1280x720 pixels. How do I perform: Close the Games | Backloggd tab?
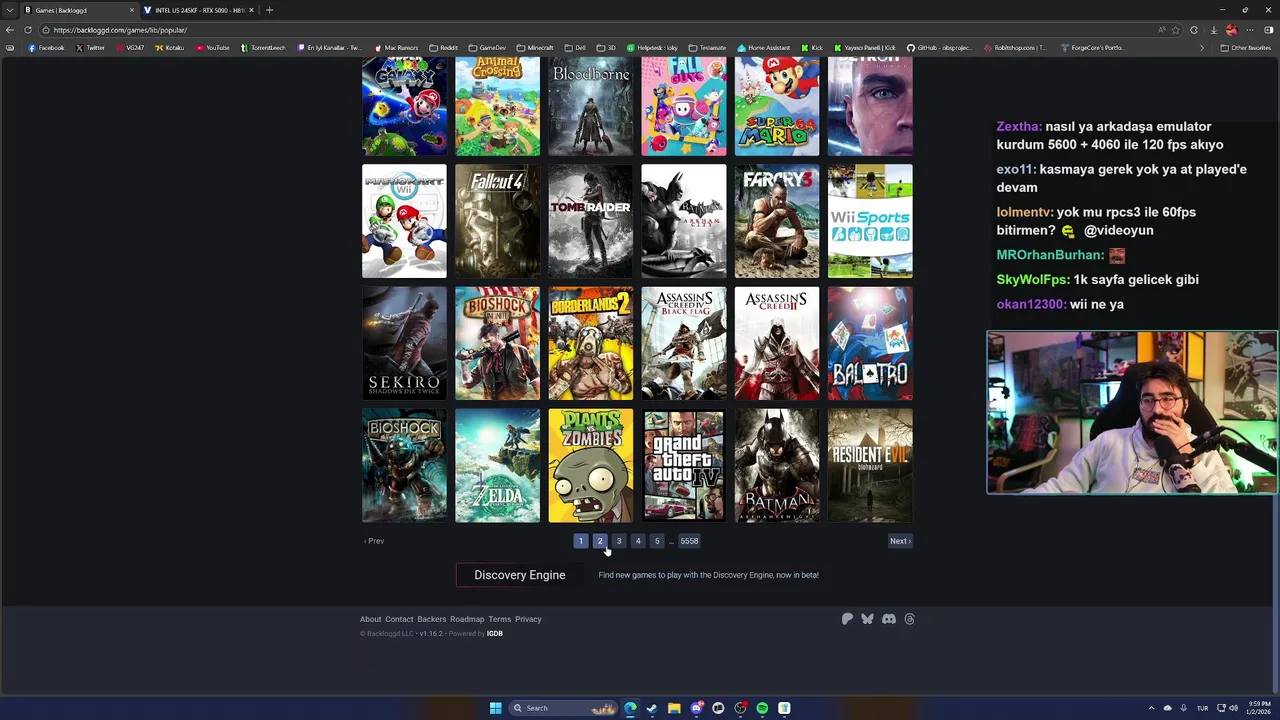click(131, 10)
